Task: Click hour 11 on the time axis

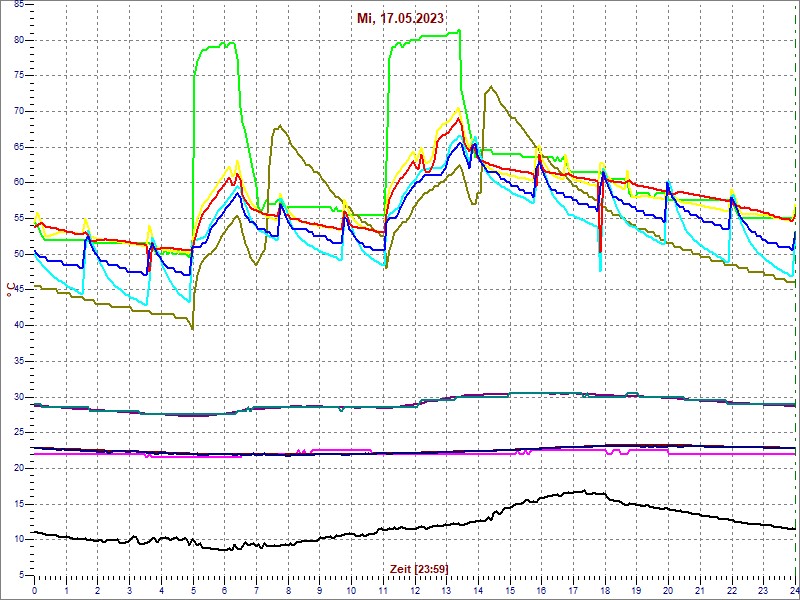Action: coord(383,589)
